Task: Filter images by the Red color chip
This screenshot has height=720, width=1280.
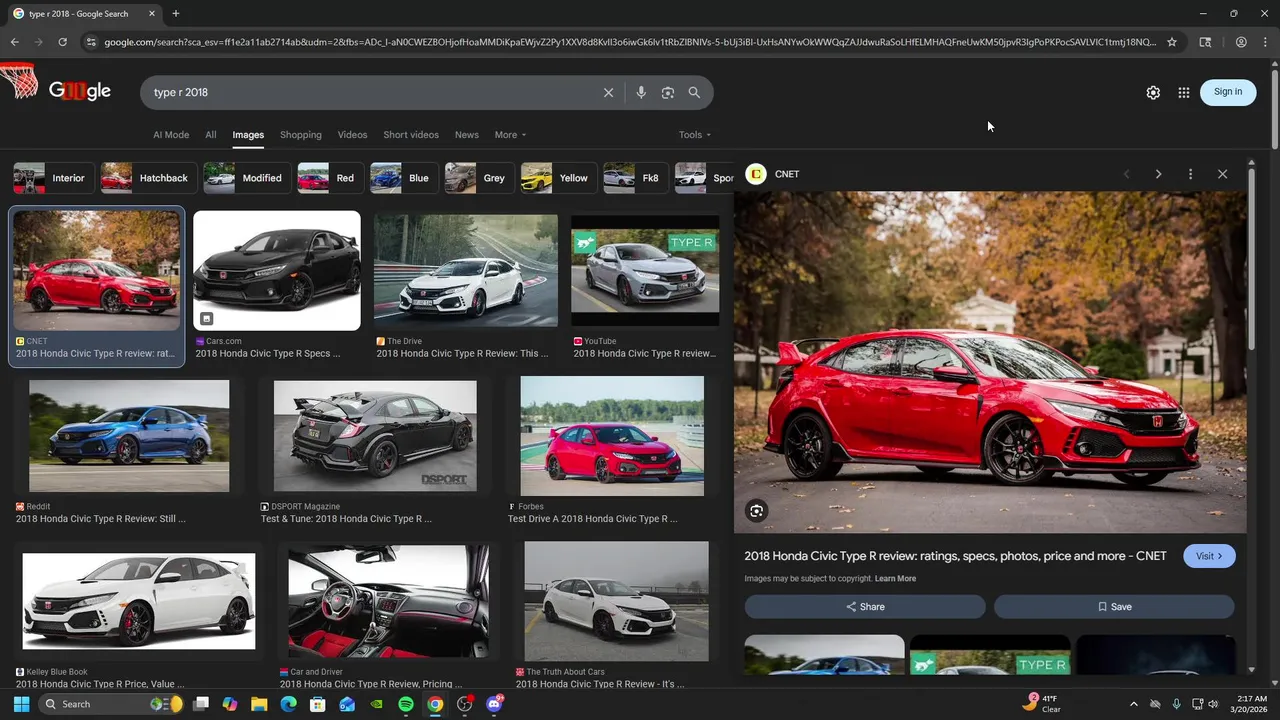Action: click(330, 178)
